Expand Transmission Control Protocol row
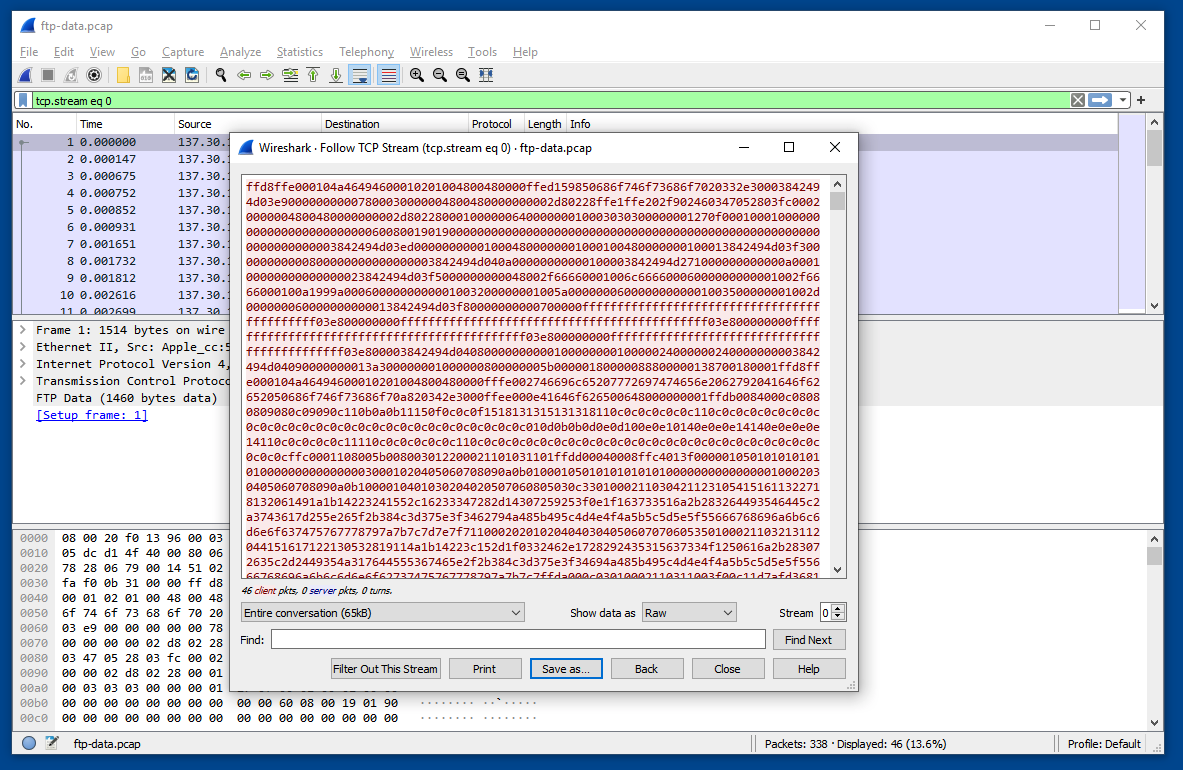Image resolution: width=1183 pixels, height=770 pixels. coord(23,381)
